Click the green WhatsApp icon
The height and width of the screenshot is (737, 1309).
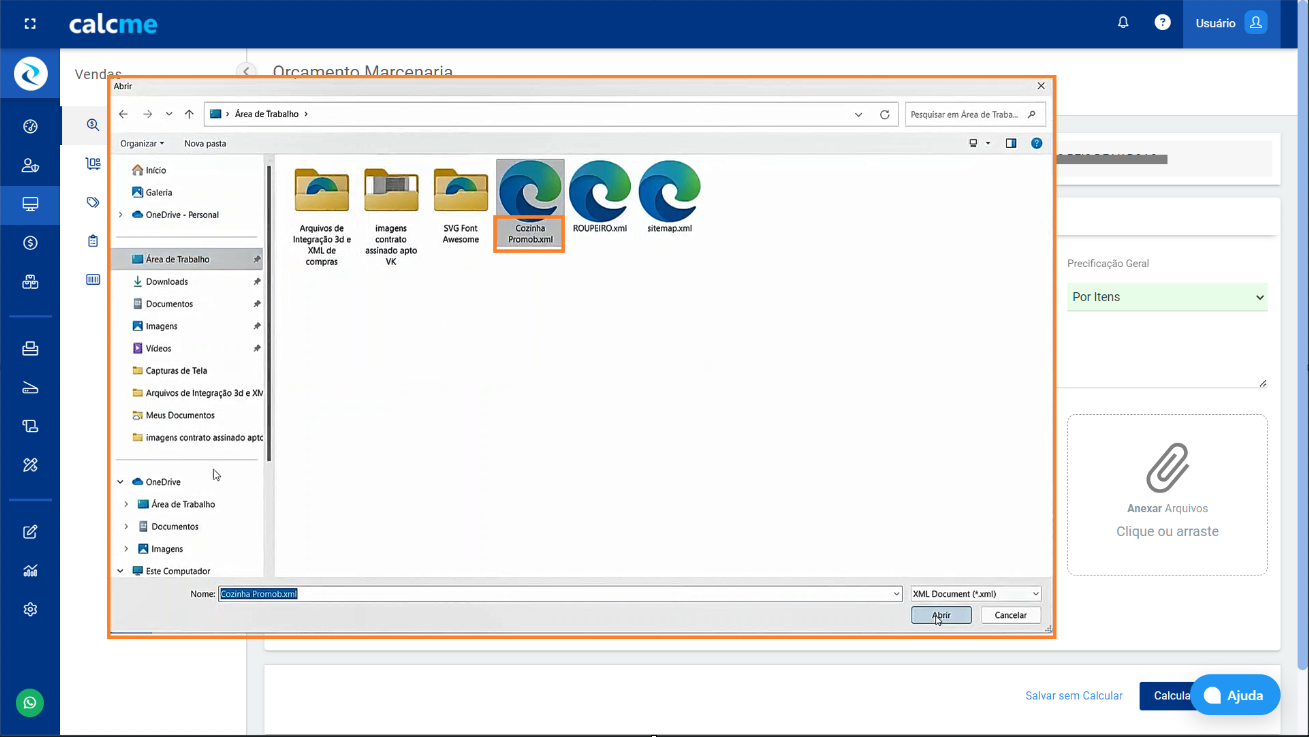click(30, 703)
